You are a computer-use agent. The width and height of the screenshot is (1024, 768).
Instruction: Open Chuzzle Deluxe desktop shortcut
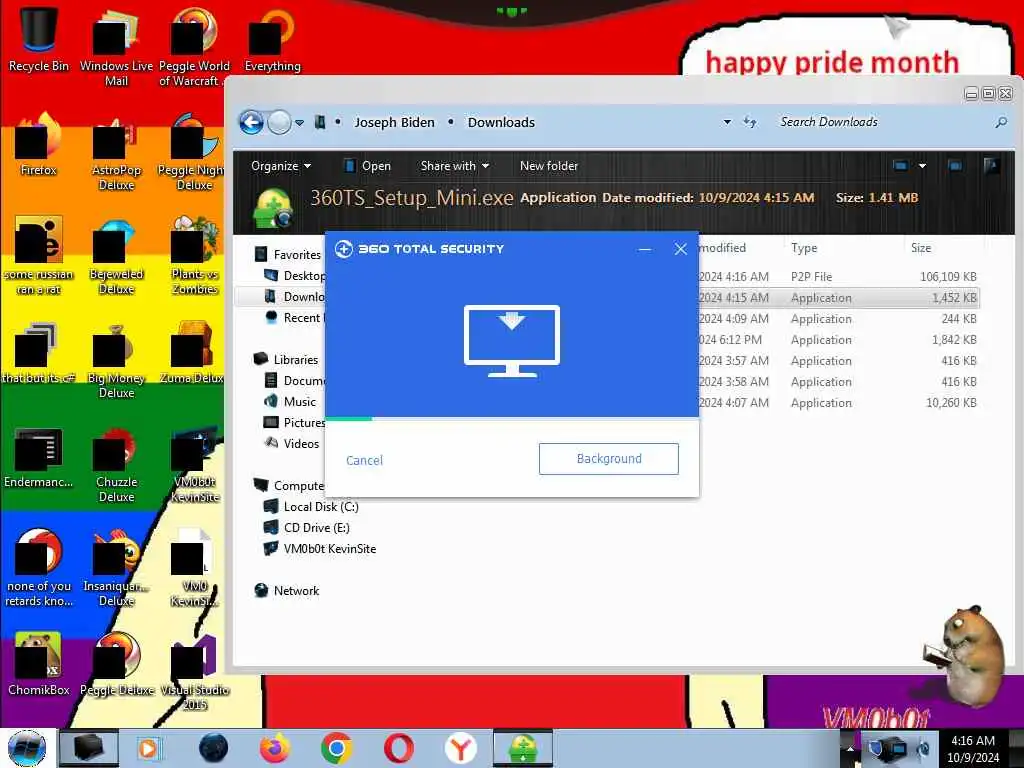click(116, 464)
